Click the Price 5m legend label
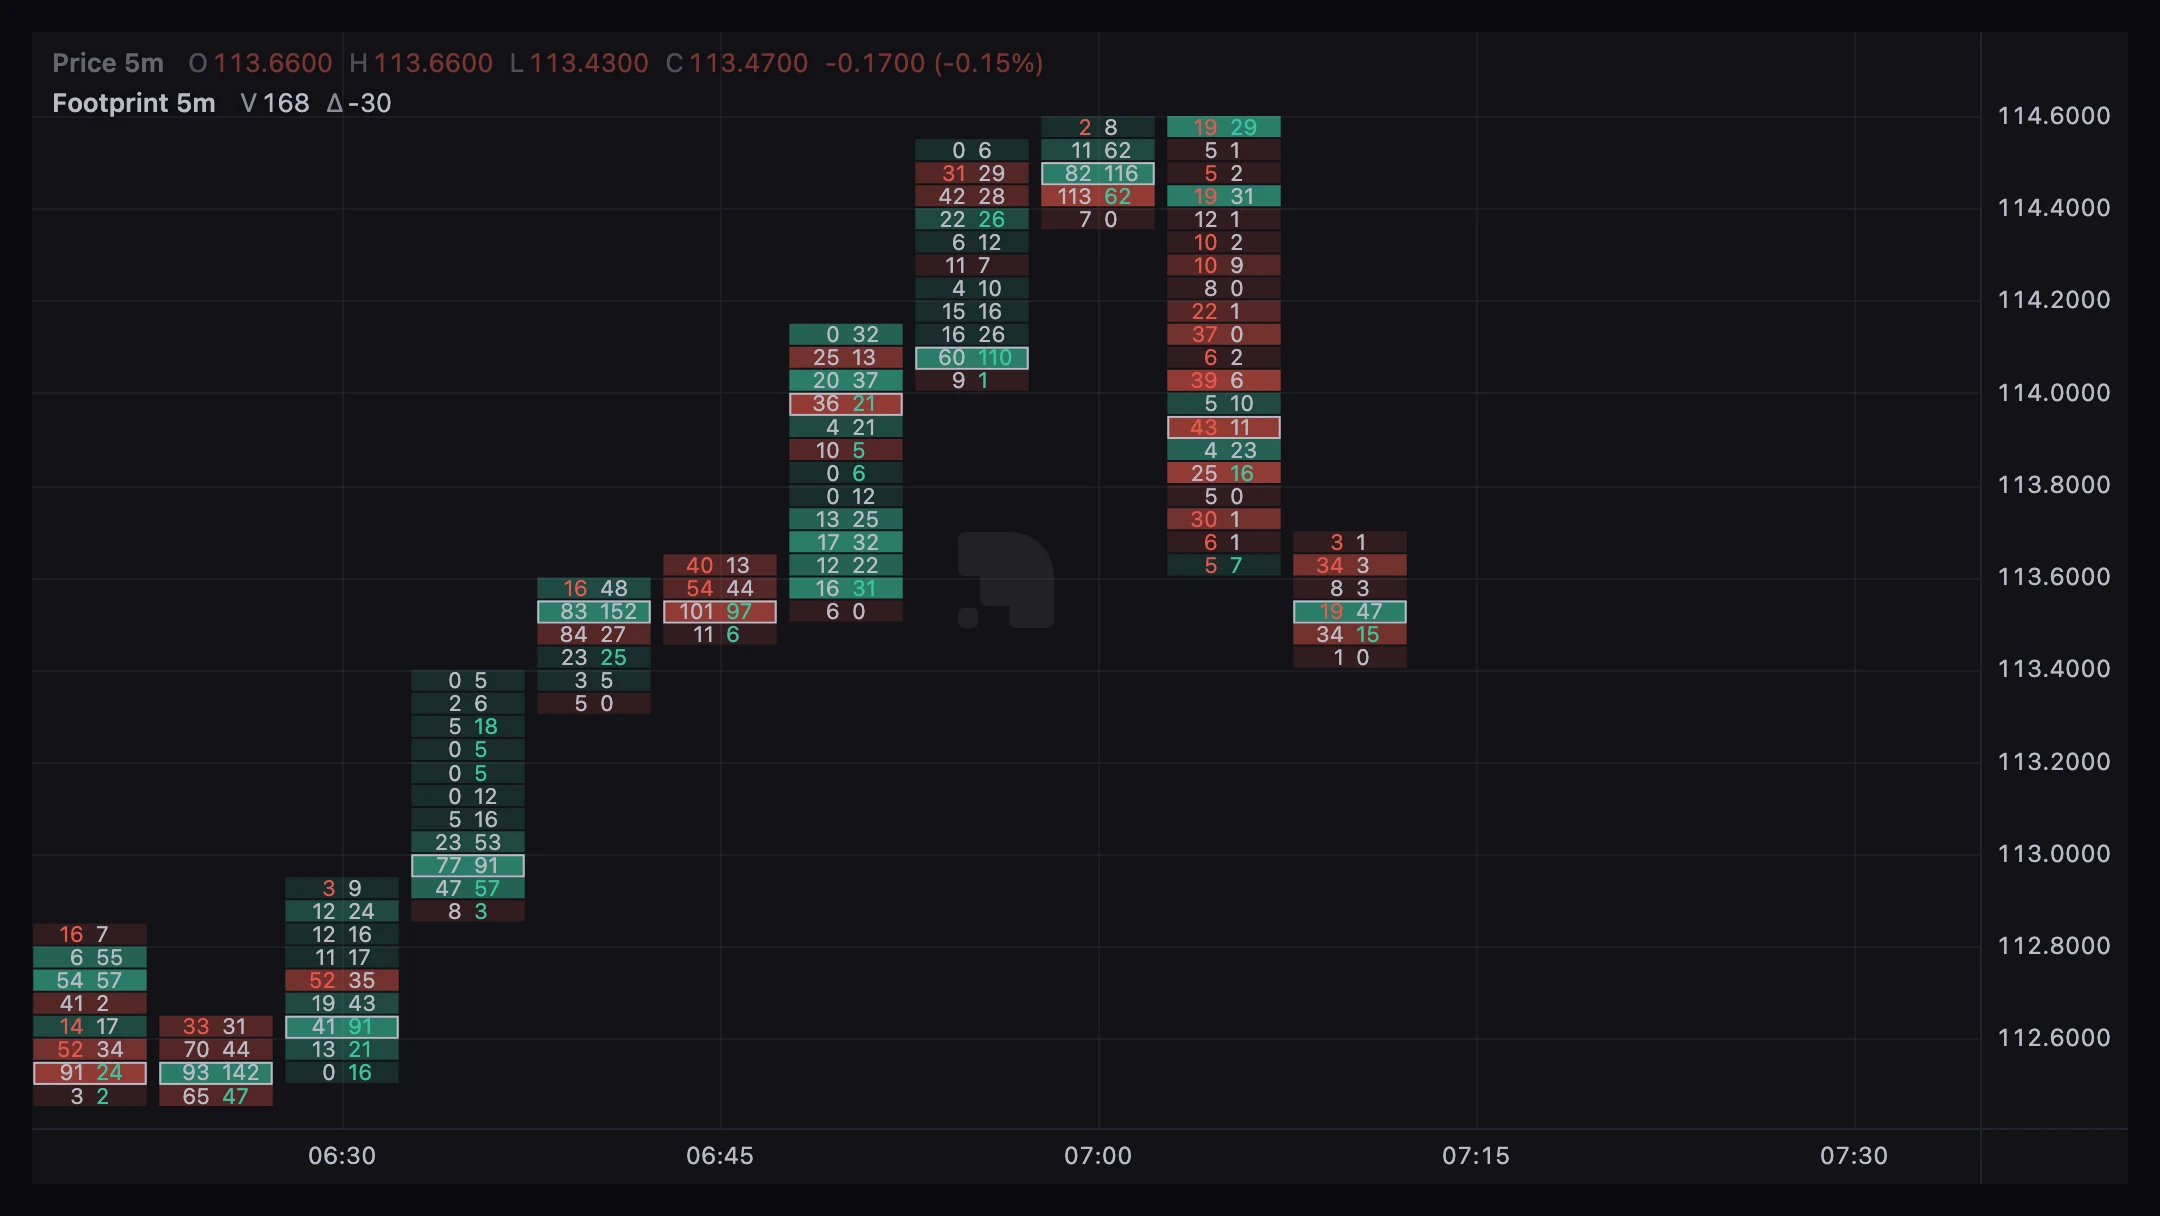The image size is (2160, 1216). pyautogui.click(x=108, y=63)
